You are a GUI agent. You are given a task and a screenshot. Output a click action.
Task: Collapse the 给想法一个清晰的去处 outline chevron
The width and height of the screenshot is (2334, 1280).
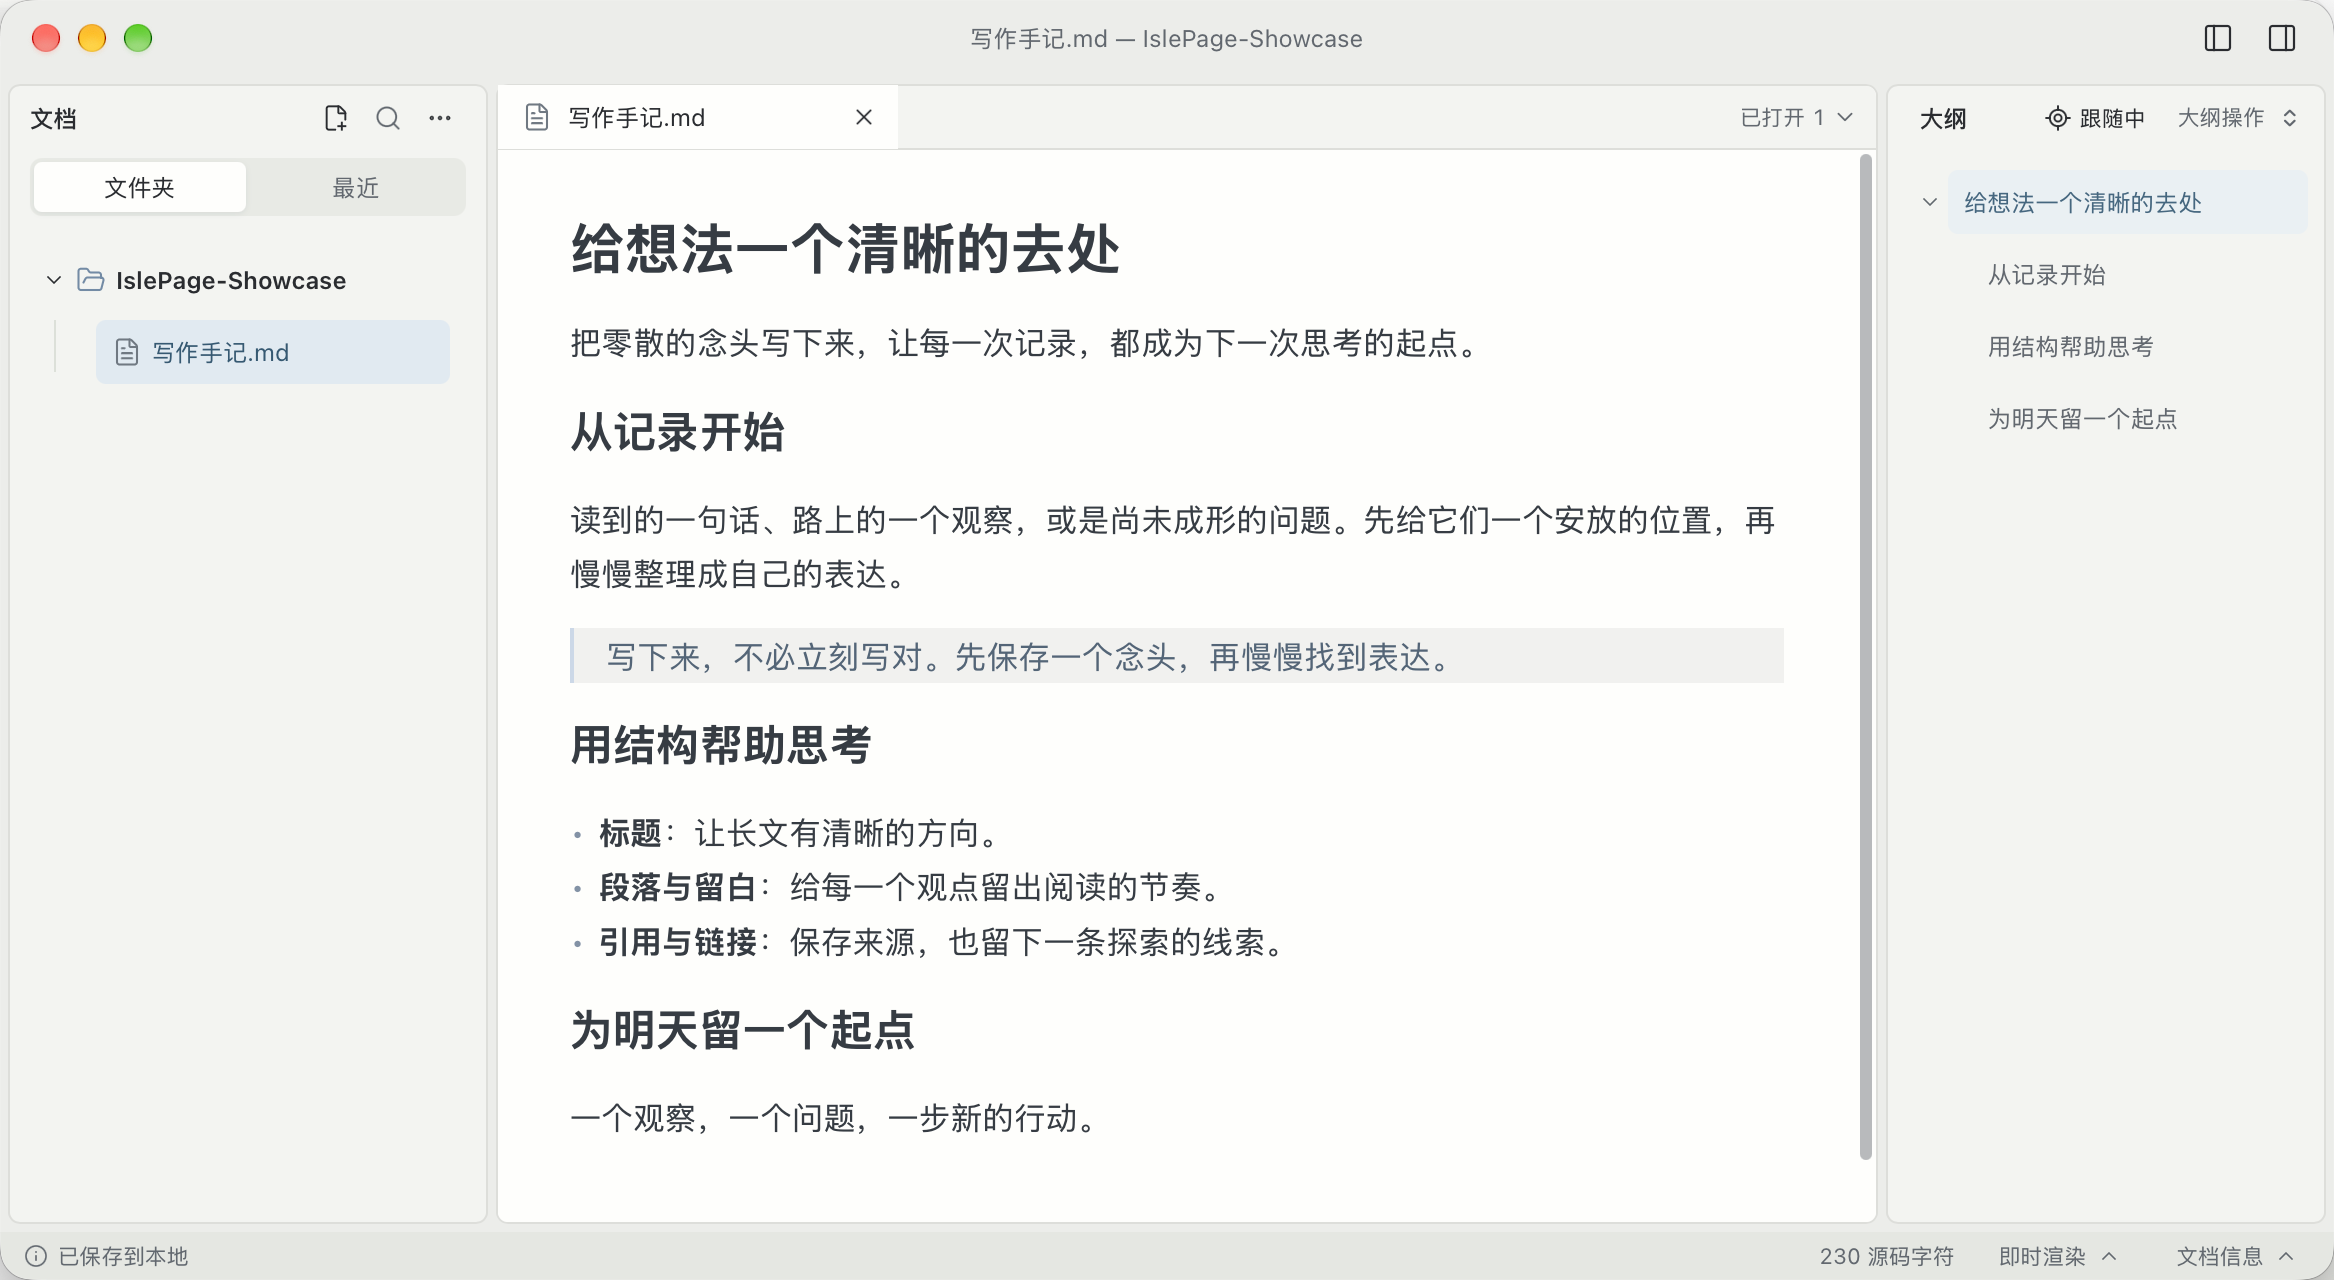point(1930,202)
